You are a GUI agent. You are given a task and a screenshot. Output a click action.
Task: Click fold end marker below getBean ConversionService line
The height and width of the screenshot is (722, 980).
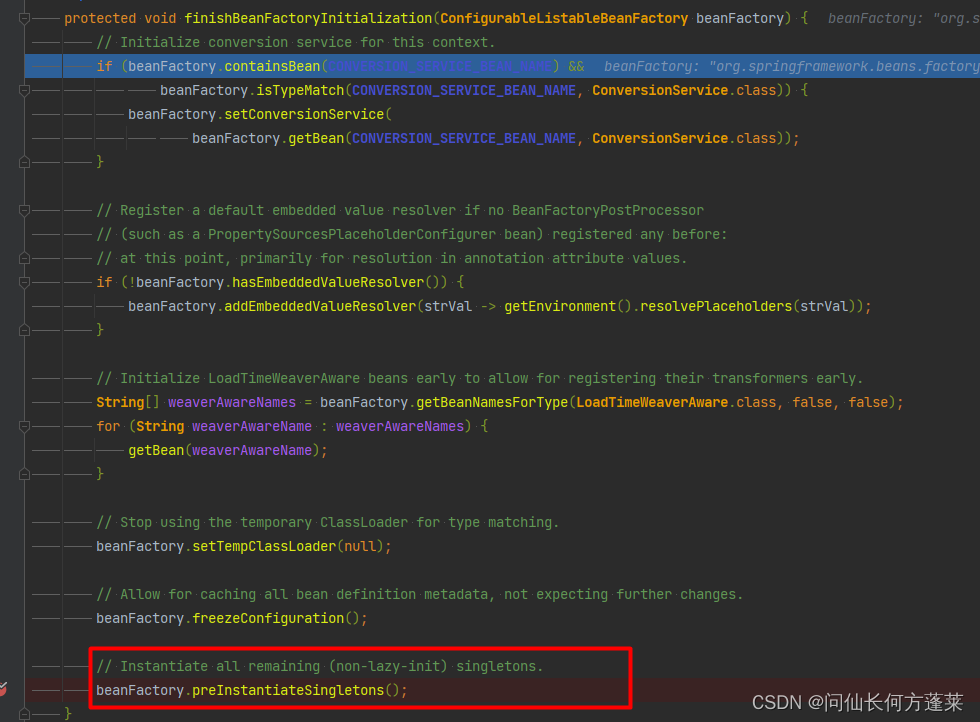pyautogui.click(x=24, y=163)
